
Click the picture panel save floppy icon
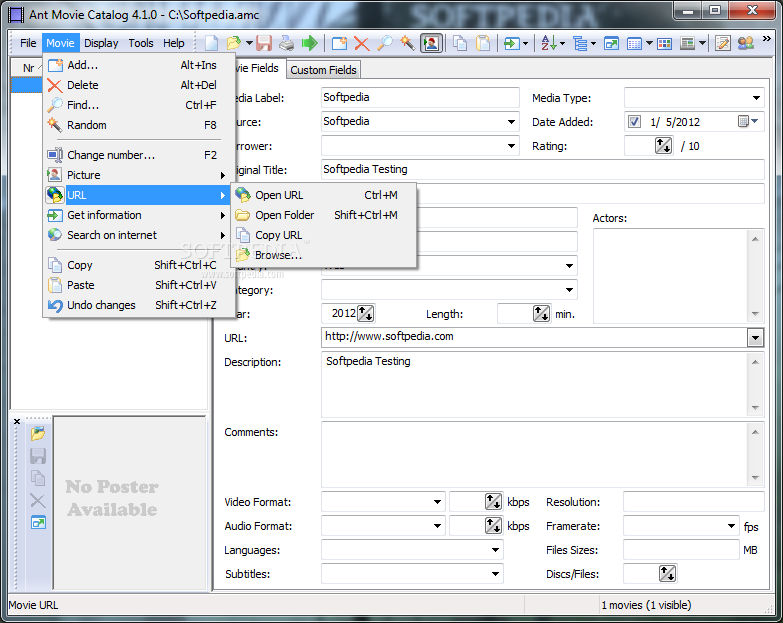(x=38, y=456)
